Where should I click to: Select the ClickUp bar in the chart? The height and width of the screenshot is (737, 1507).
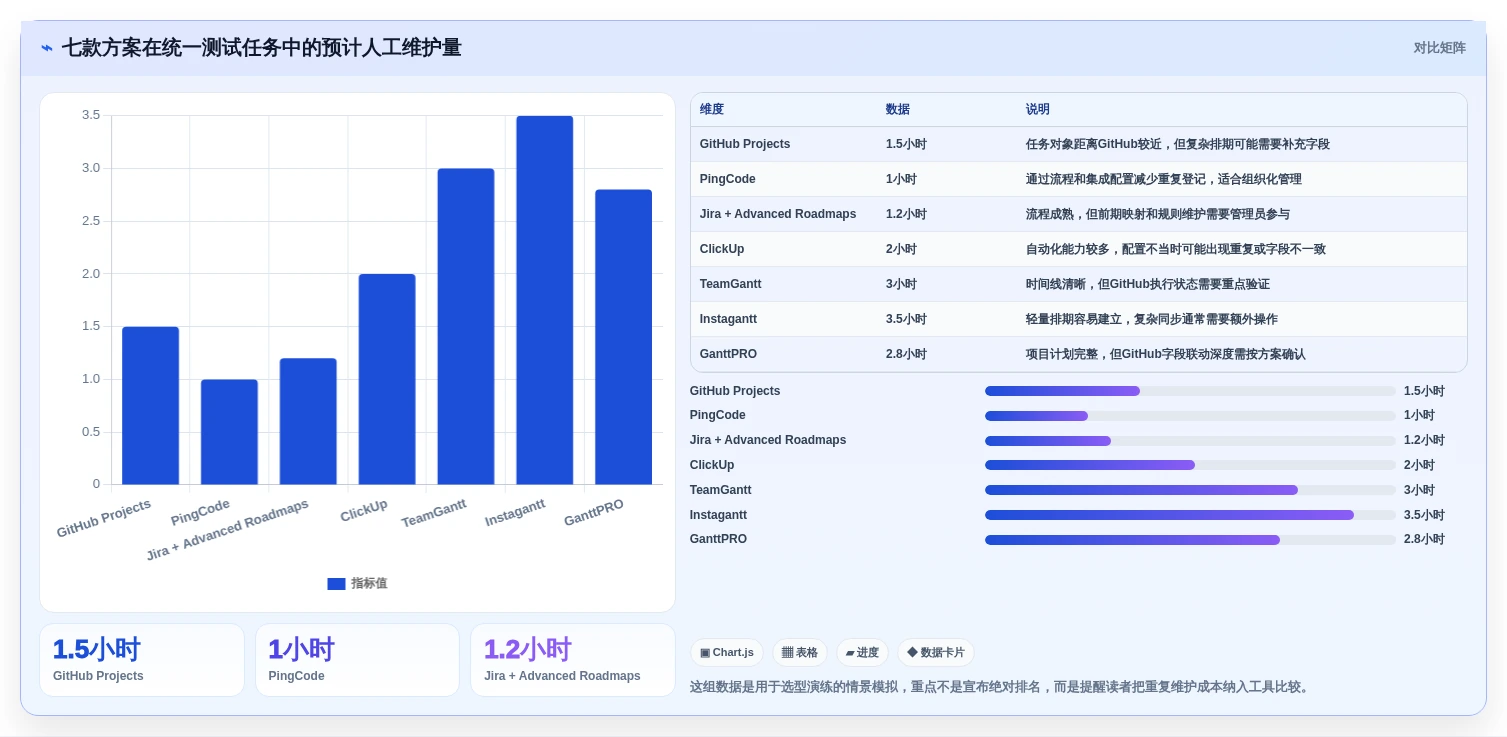point(387,380)
